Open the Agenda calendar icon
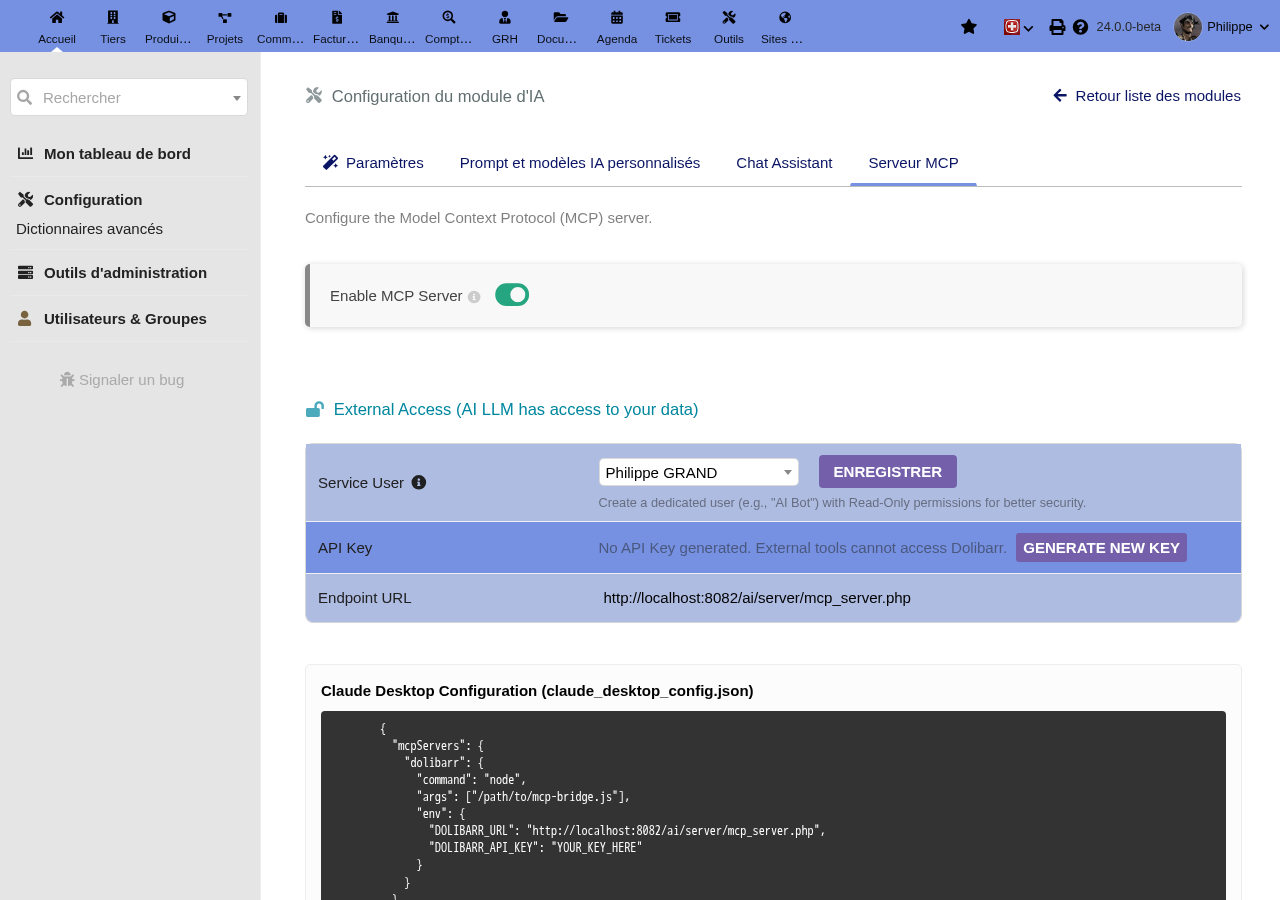The image size is (1280, 900). (x=617, y=17)
